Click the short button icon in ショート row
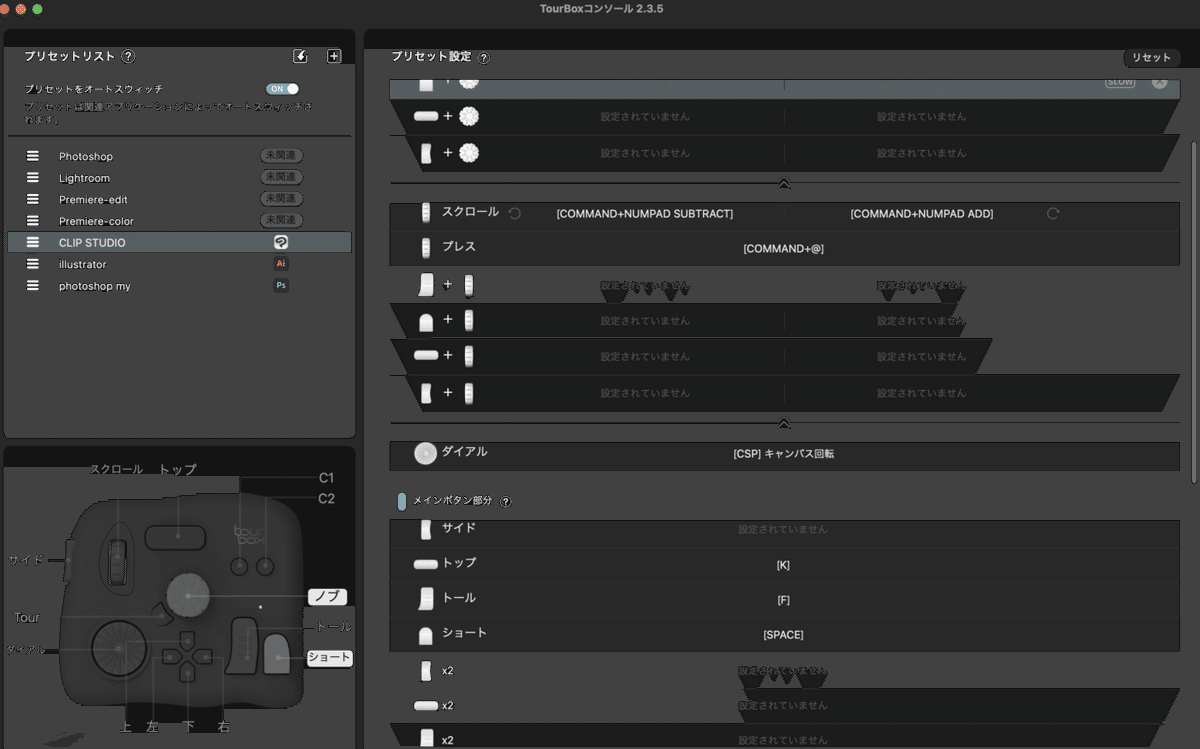Viewport: 1200px width, 749px height. click(x=425, y=635)
